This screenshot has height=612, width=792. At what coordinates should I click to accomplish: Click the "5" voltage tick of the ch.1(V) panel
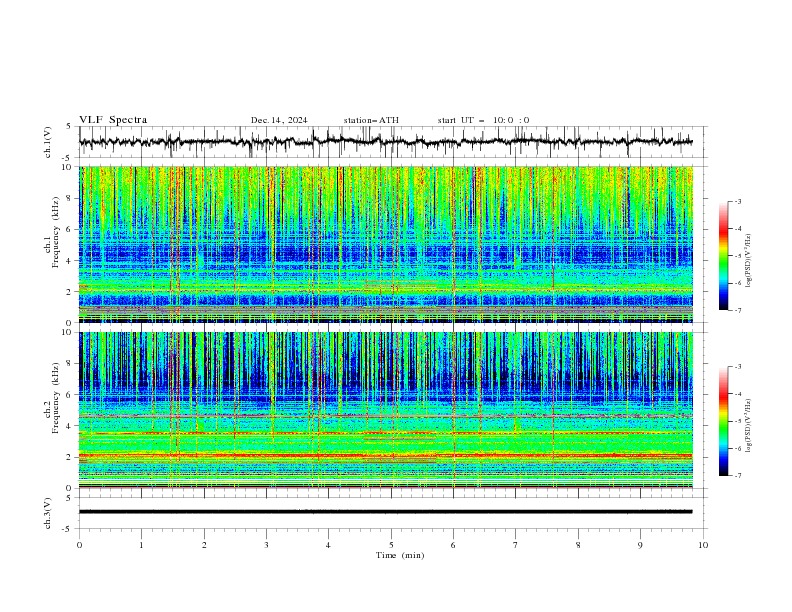point(71,127)
